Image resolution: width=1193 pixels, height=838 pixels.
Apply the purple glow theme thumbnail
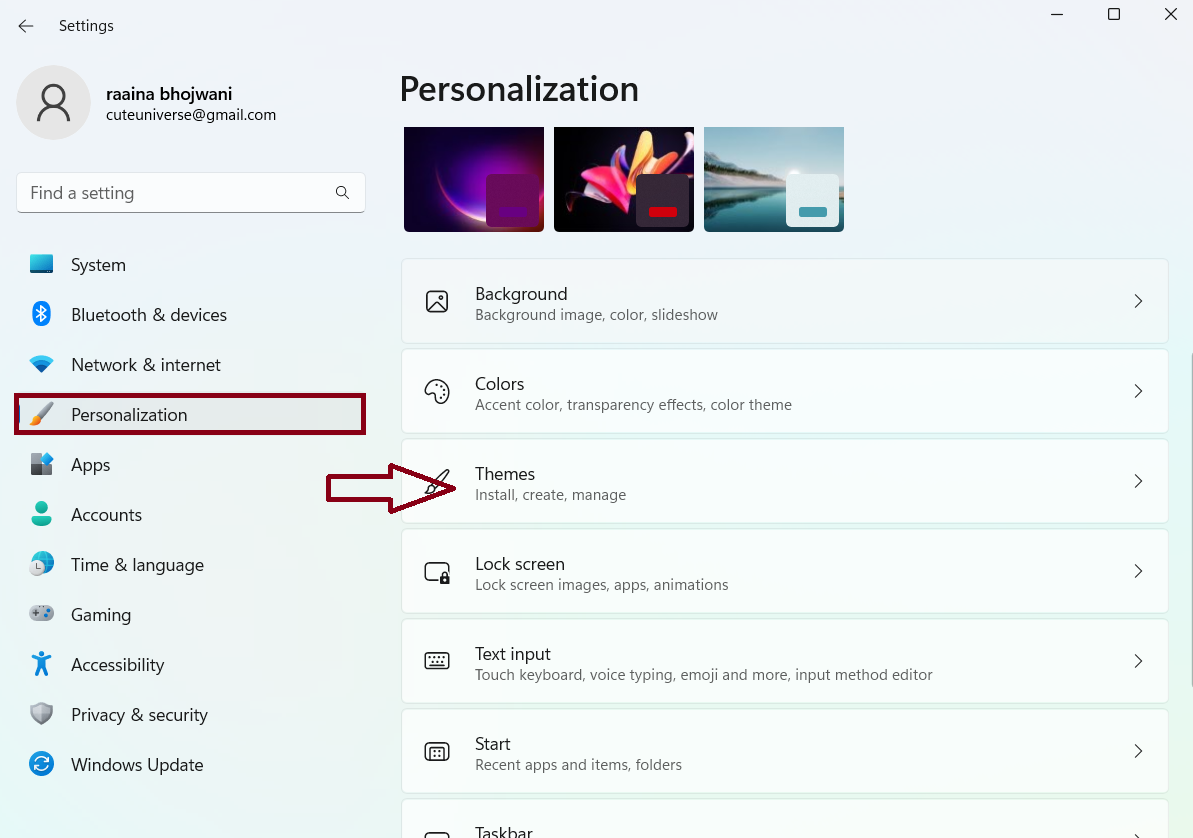473,179
